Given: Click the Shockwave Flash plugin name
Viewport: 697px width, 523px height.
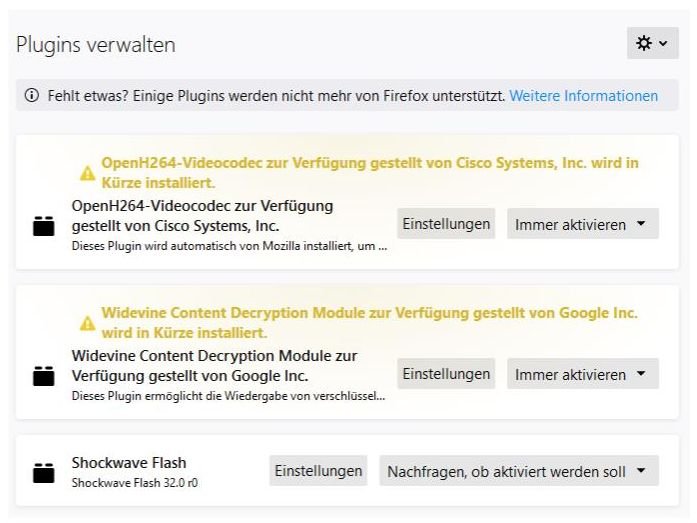Looking at the screenshot, I should (x=129, y=463).
